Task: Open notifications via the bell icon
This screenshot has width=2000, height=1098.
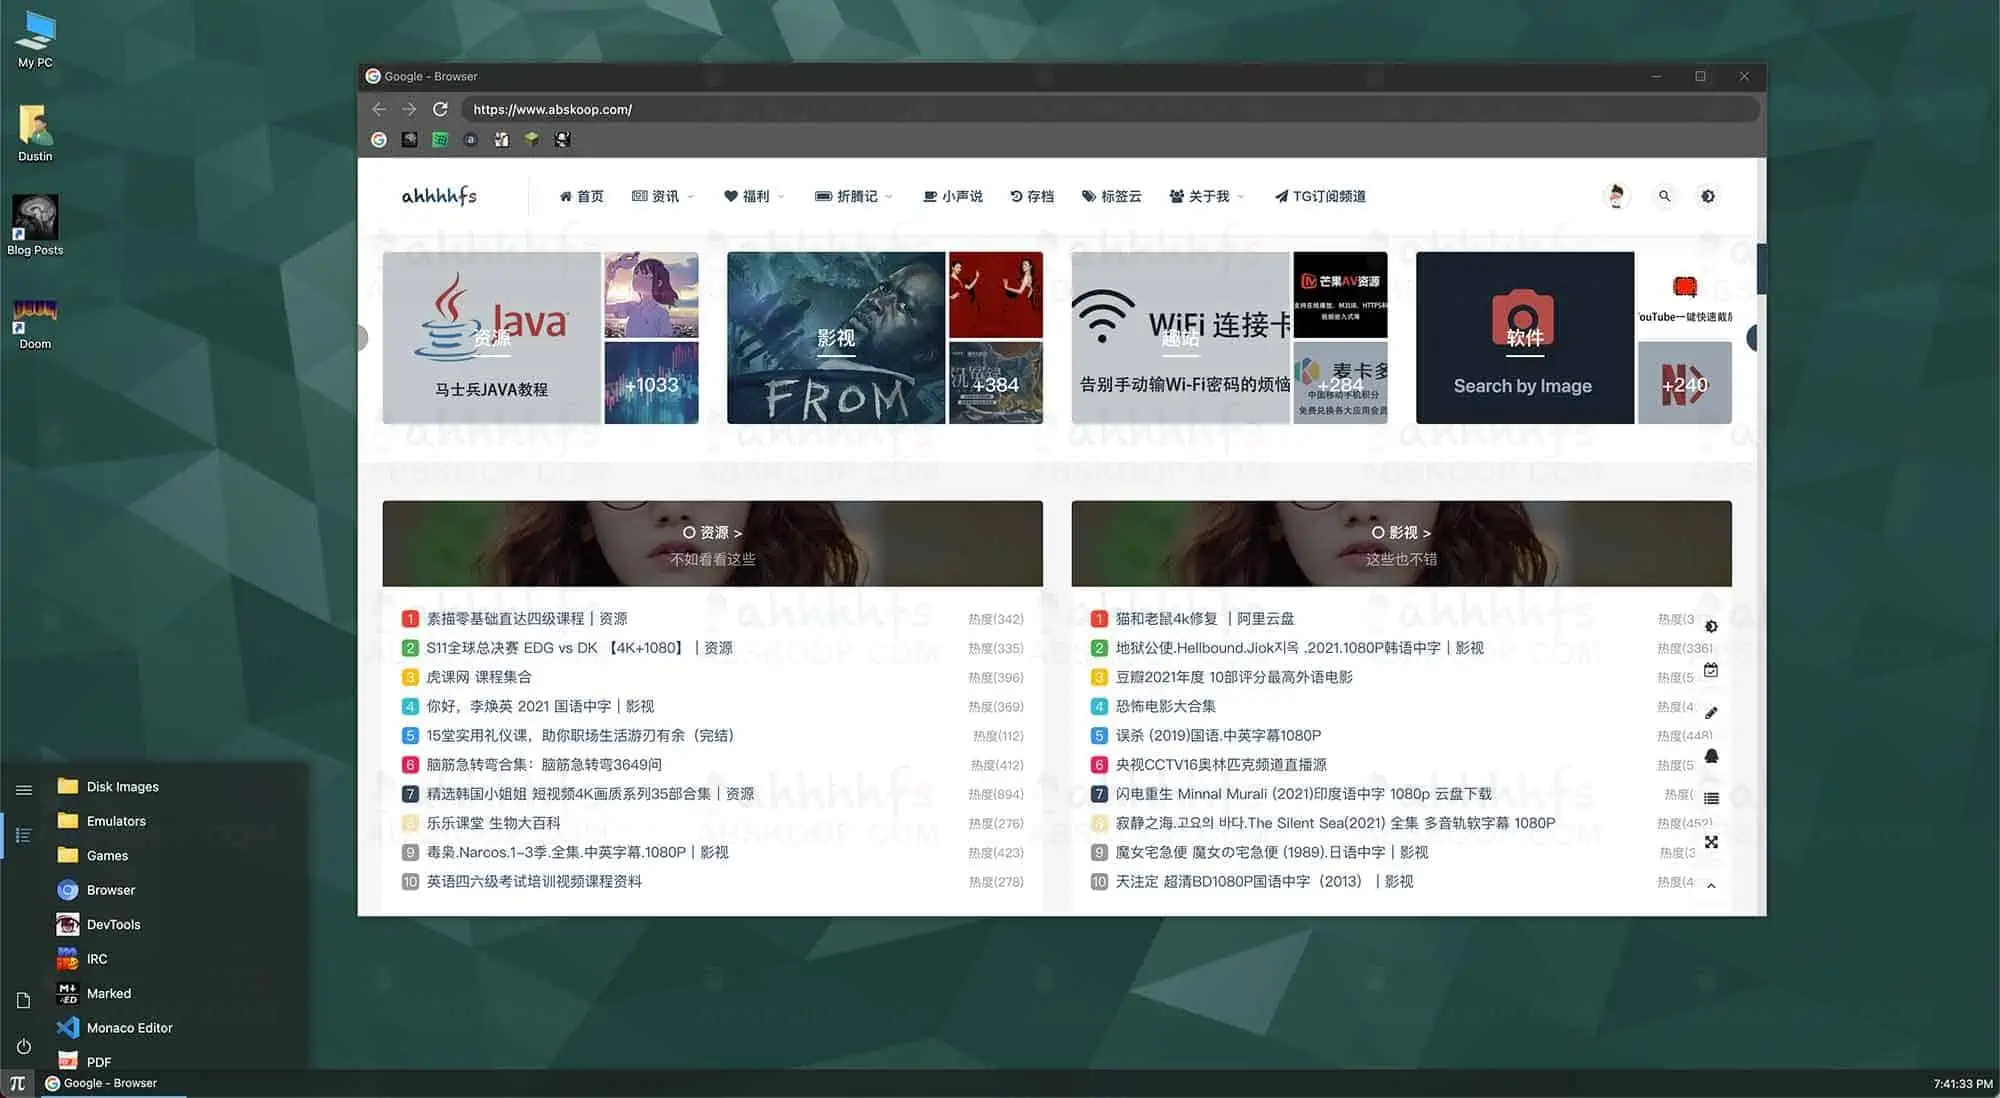Action: (x=1712, y=756)
